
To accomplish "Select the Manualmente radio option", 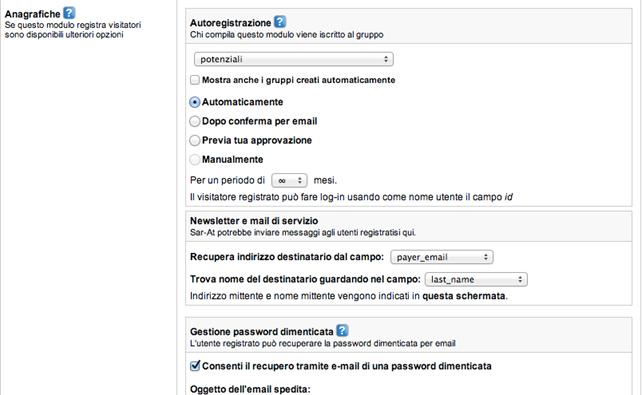I will (x=195, y=160).
